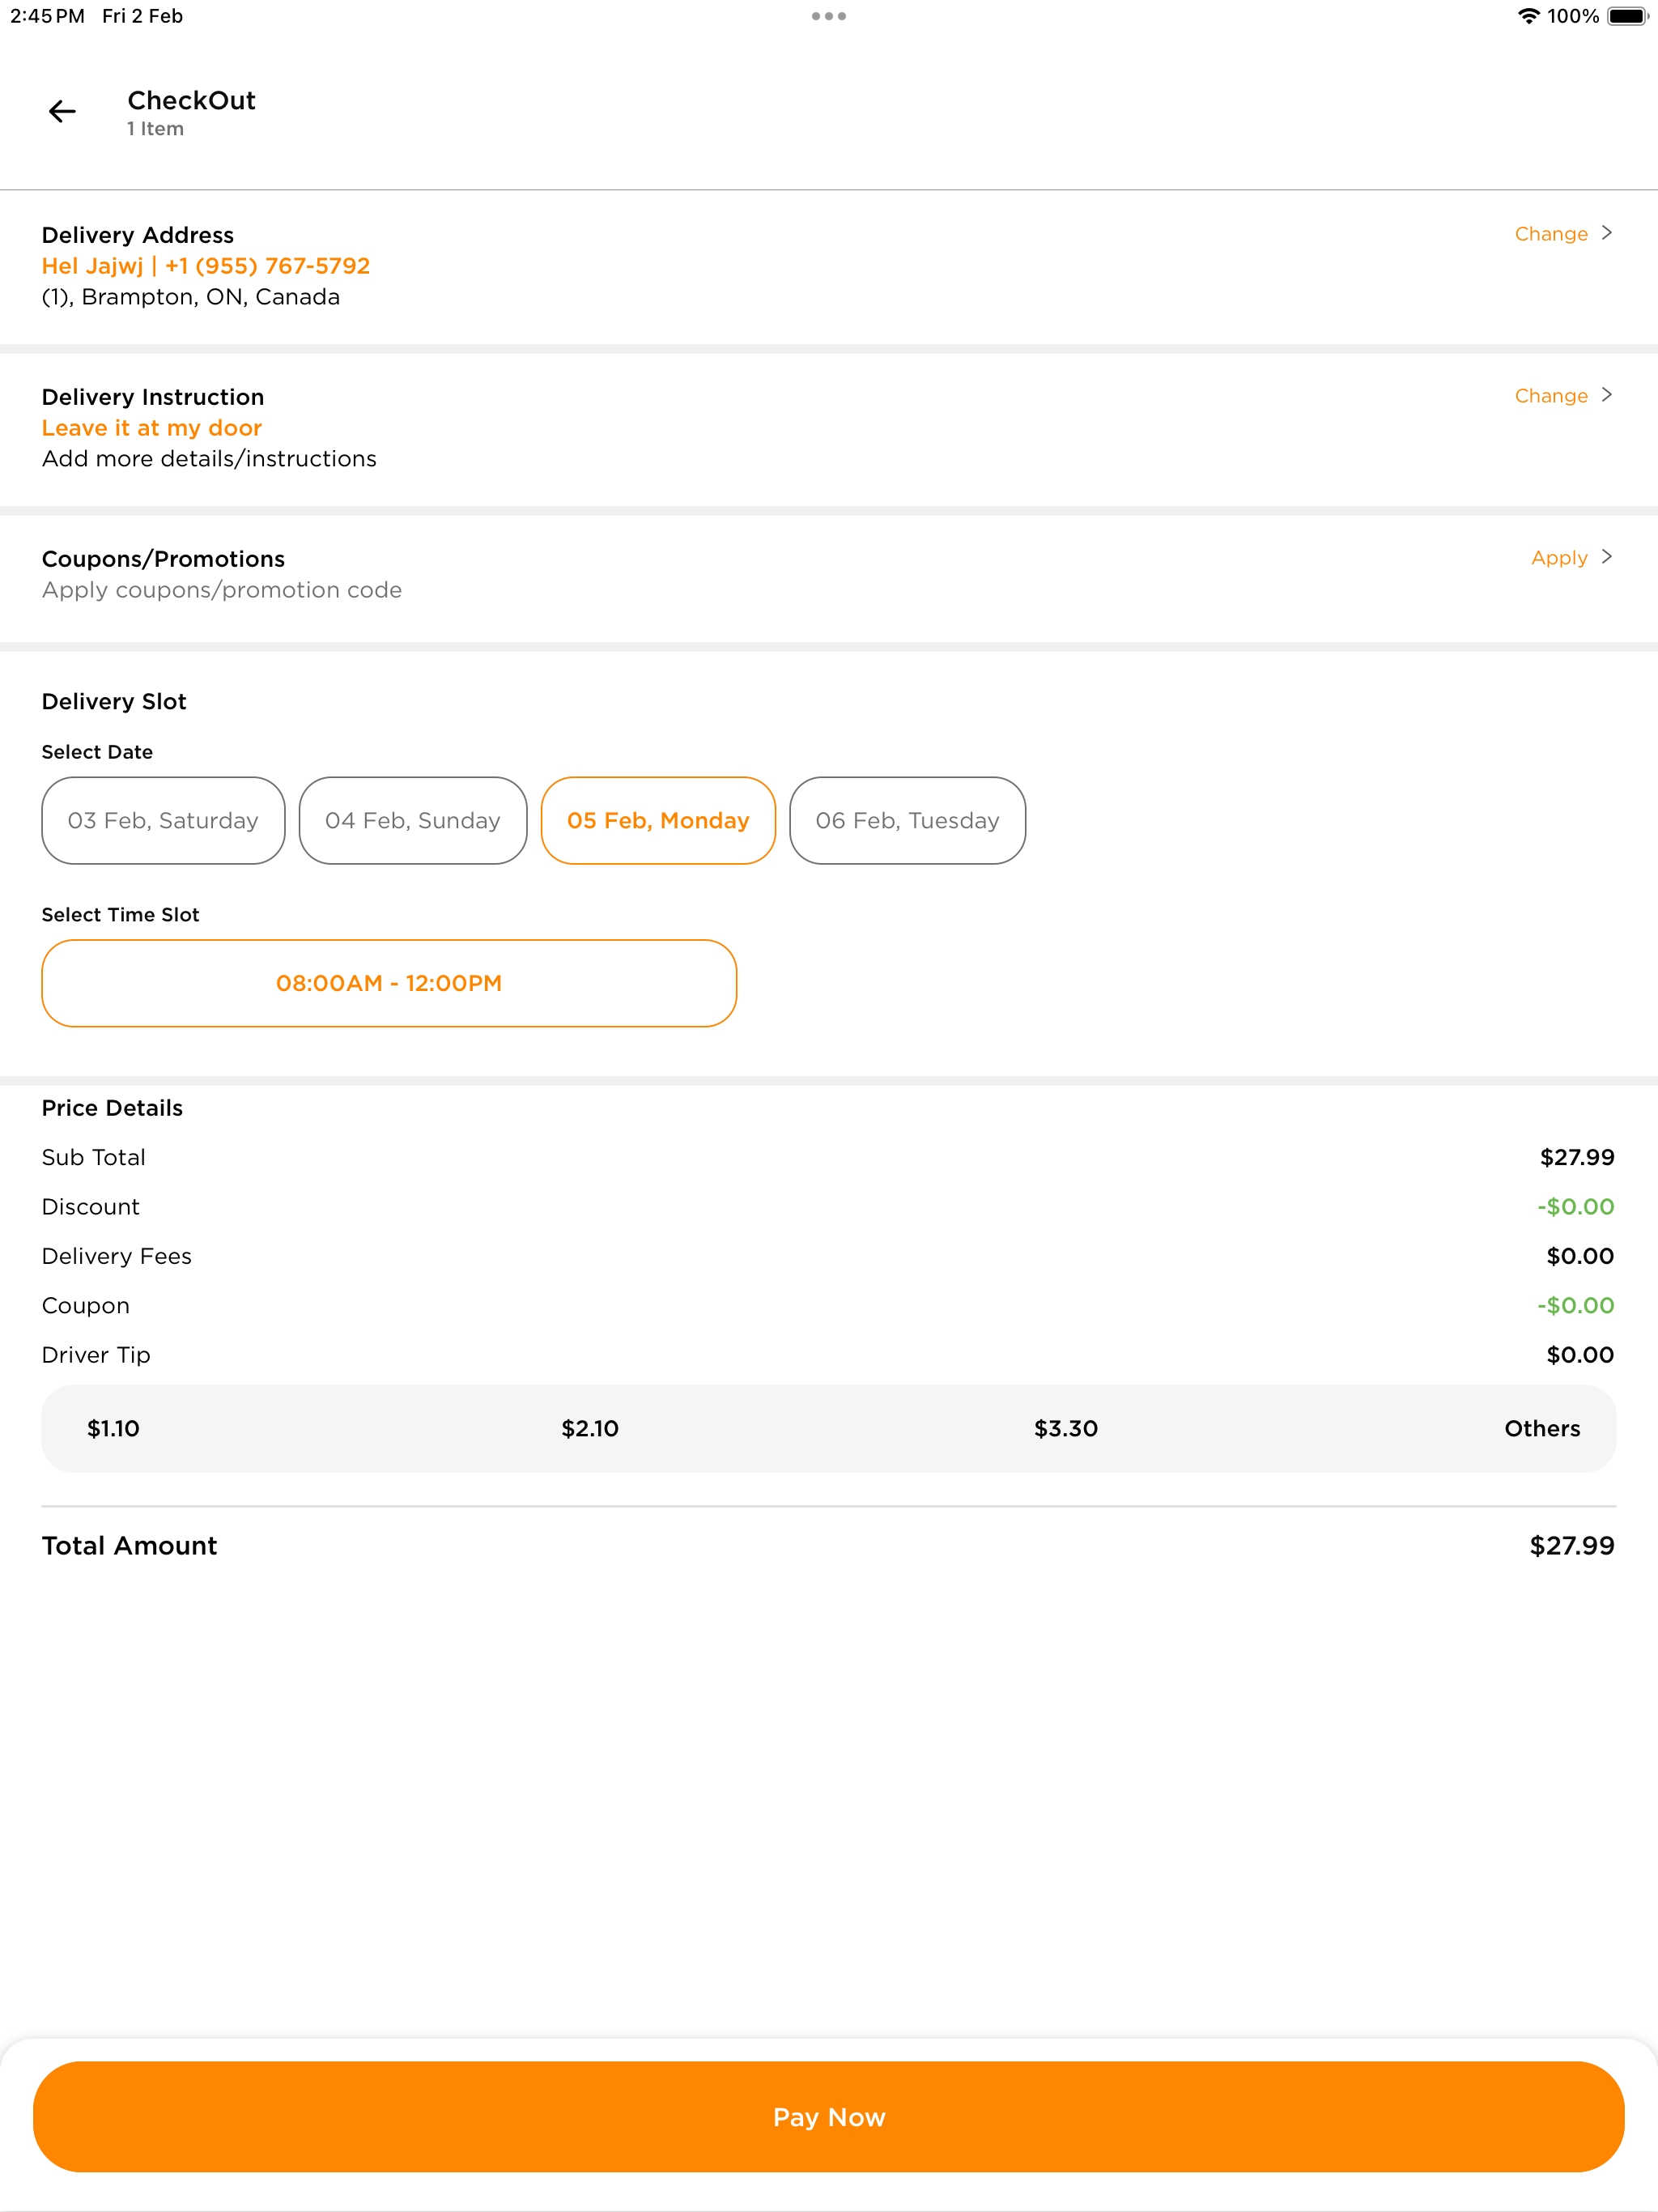Tap the Total Amount value $27.99
Screen dimensions: 1658x2212
tap(1572, 1546)
